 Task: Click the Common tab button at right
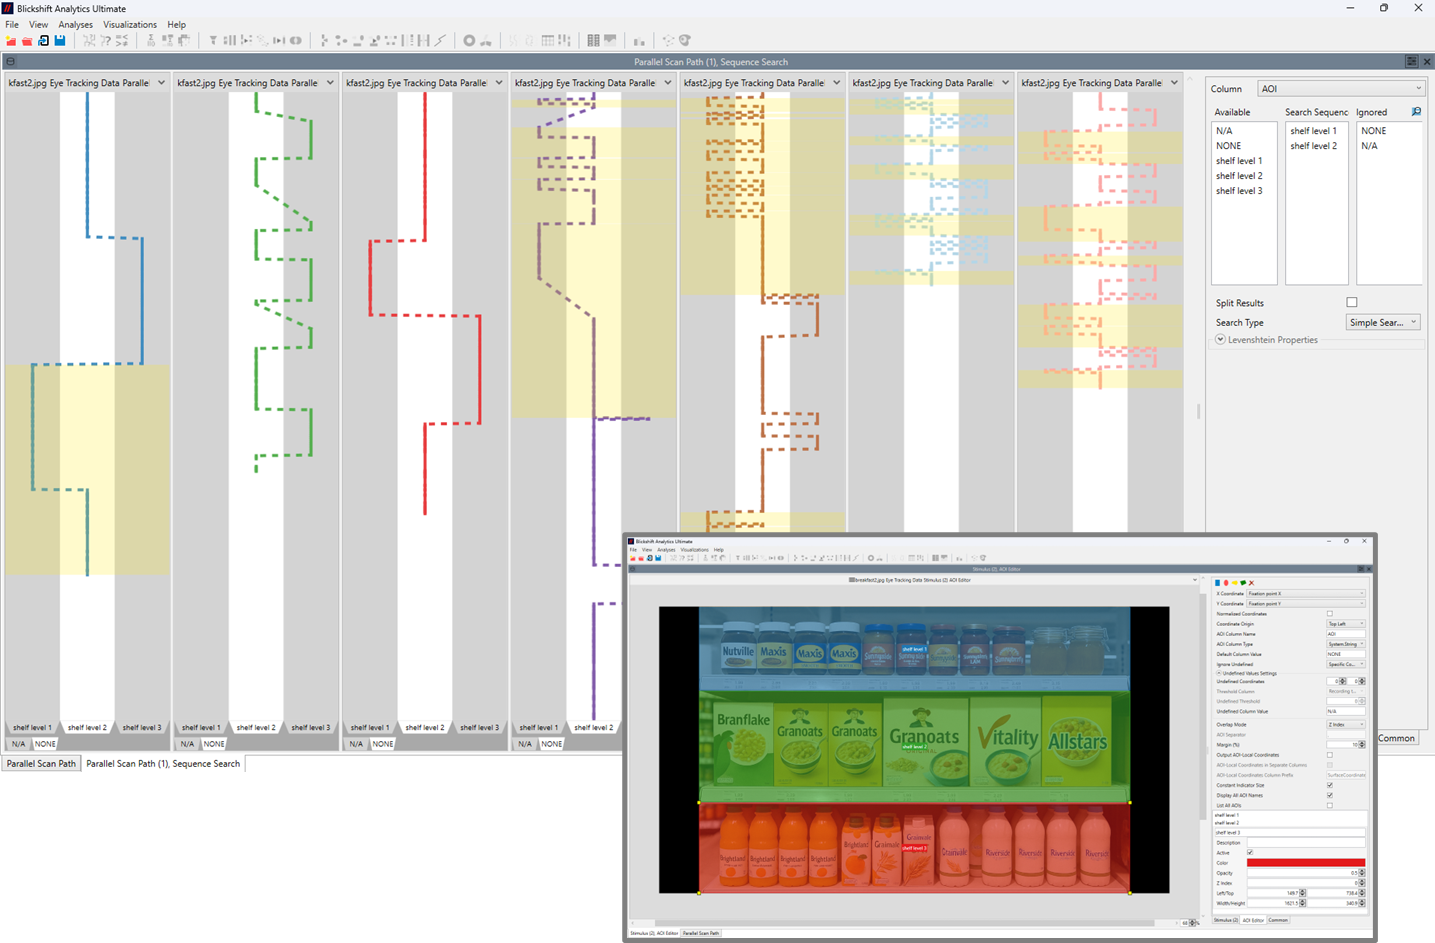click(x=1396, y=738)
